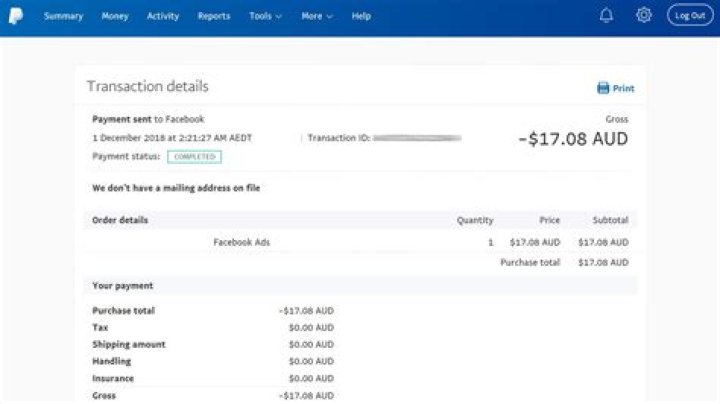
Task: Click the Log Out button
Action: click(690, 16)
